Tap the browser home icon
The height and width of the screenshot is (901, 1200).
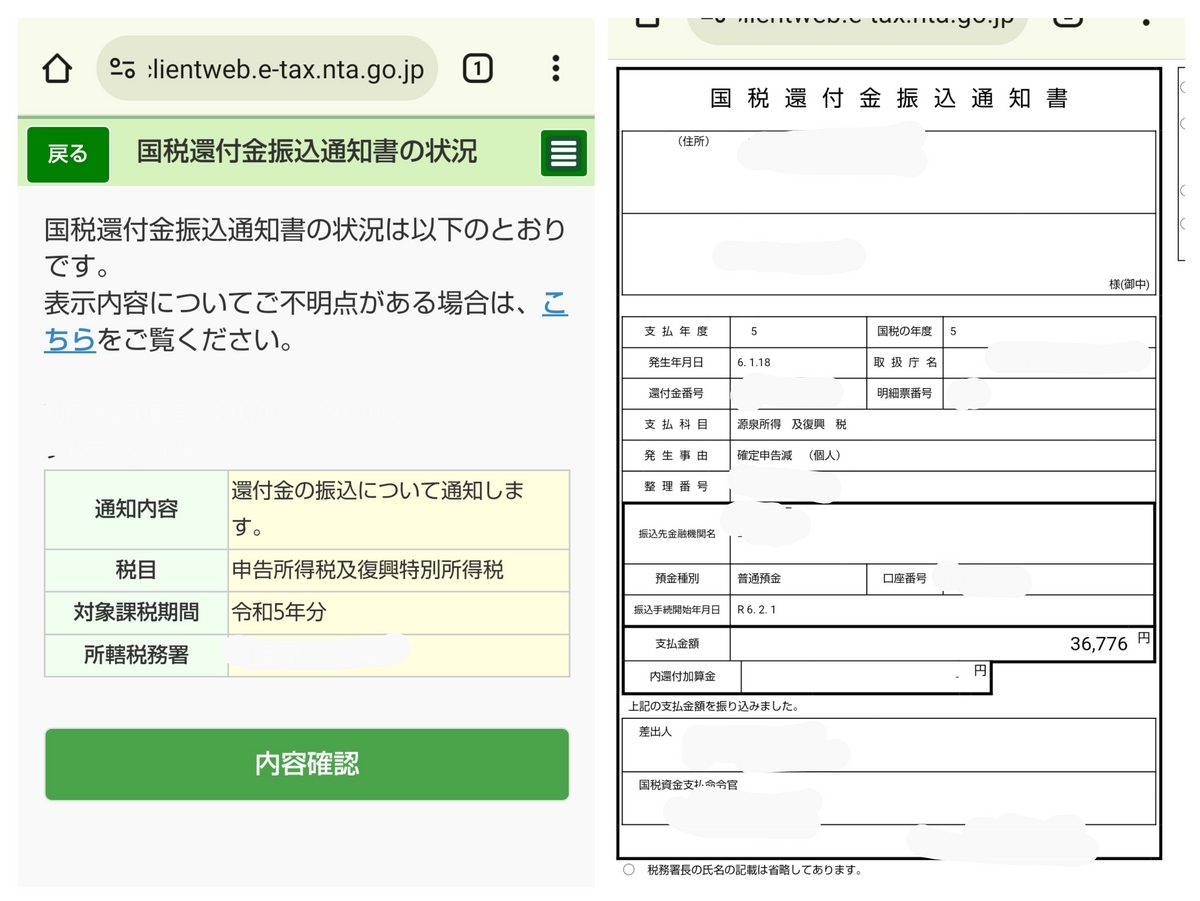click(57, 68)
